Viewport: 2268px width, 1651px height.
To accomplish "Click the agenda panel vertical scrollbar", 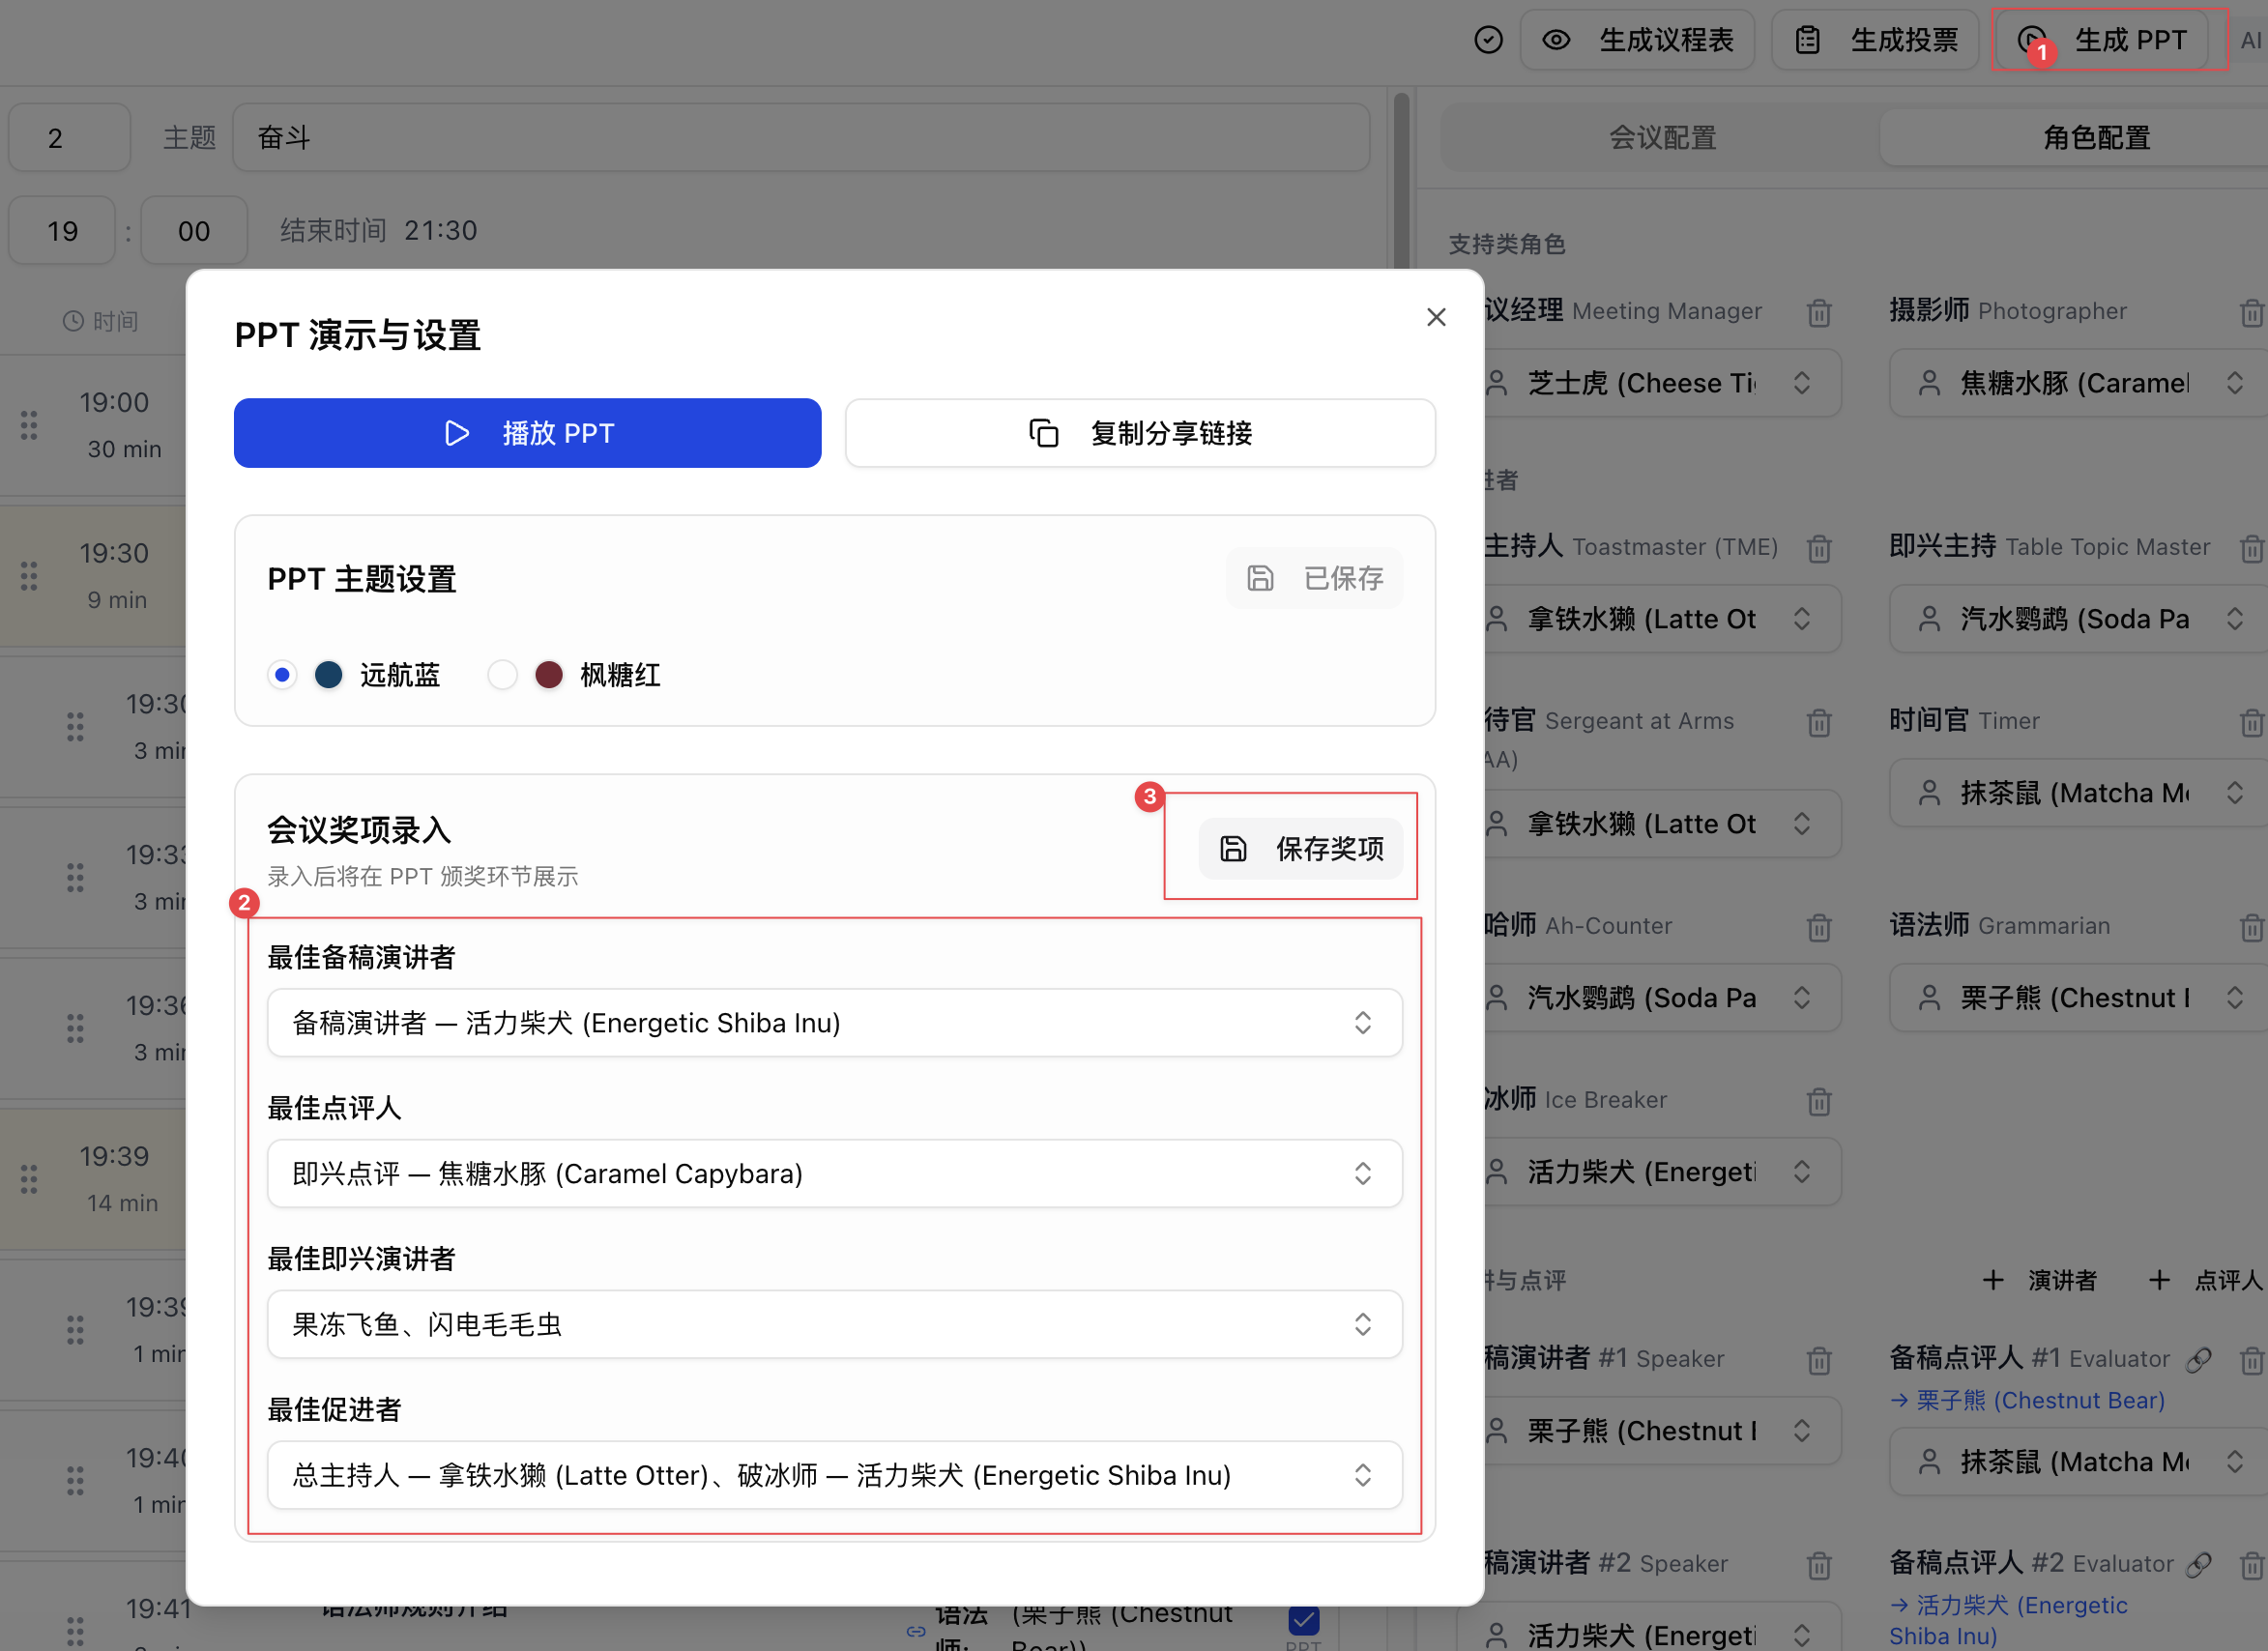I will click(1401, 180).
